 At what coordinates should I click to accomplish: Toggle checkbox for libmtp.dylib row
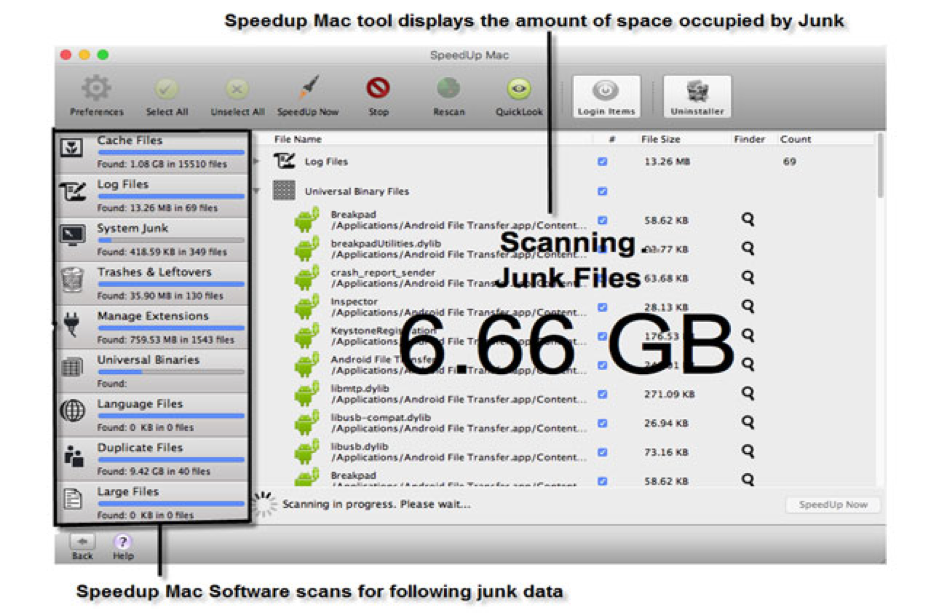click(x=602, y=394)
